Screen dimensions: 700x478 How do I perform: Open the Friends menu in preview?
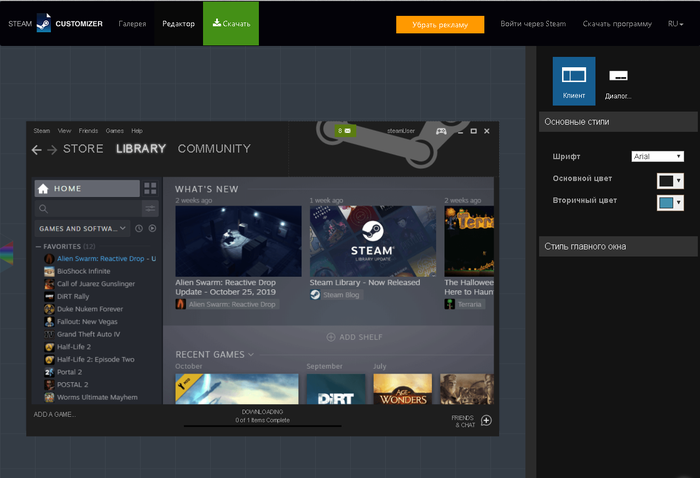(x=88, y=131)
